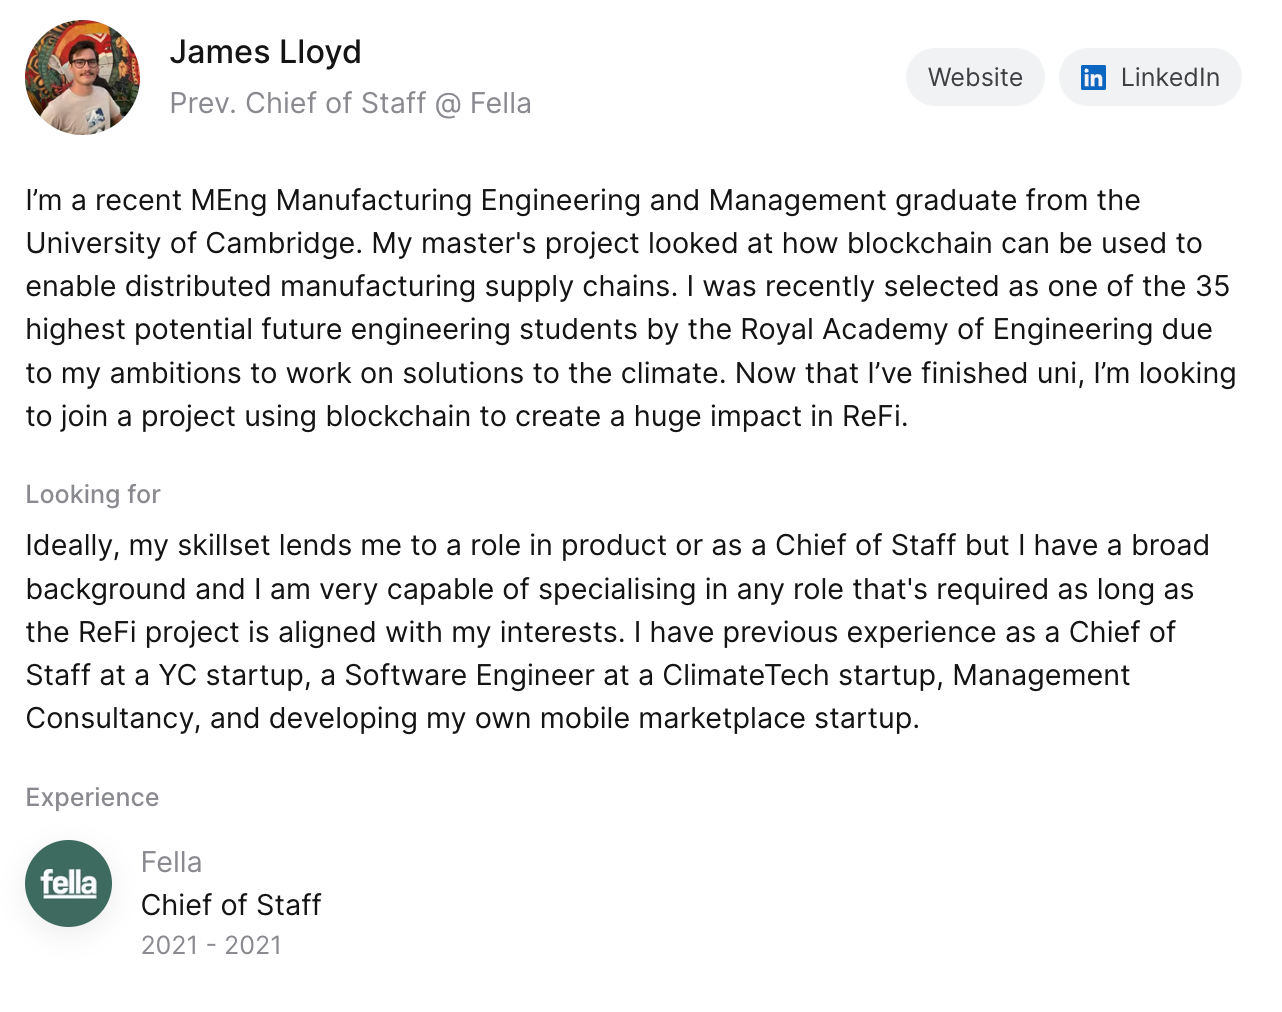
Task: Select the Fella company name under Experience
Action: point(171,862)
